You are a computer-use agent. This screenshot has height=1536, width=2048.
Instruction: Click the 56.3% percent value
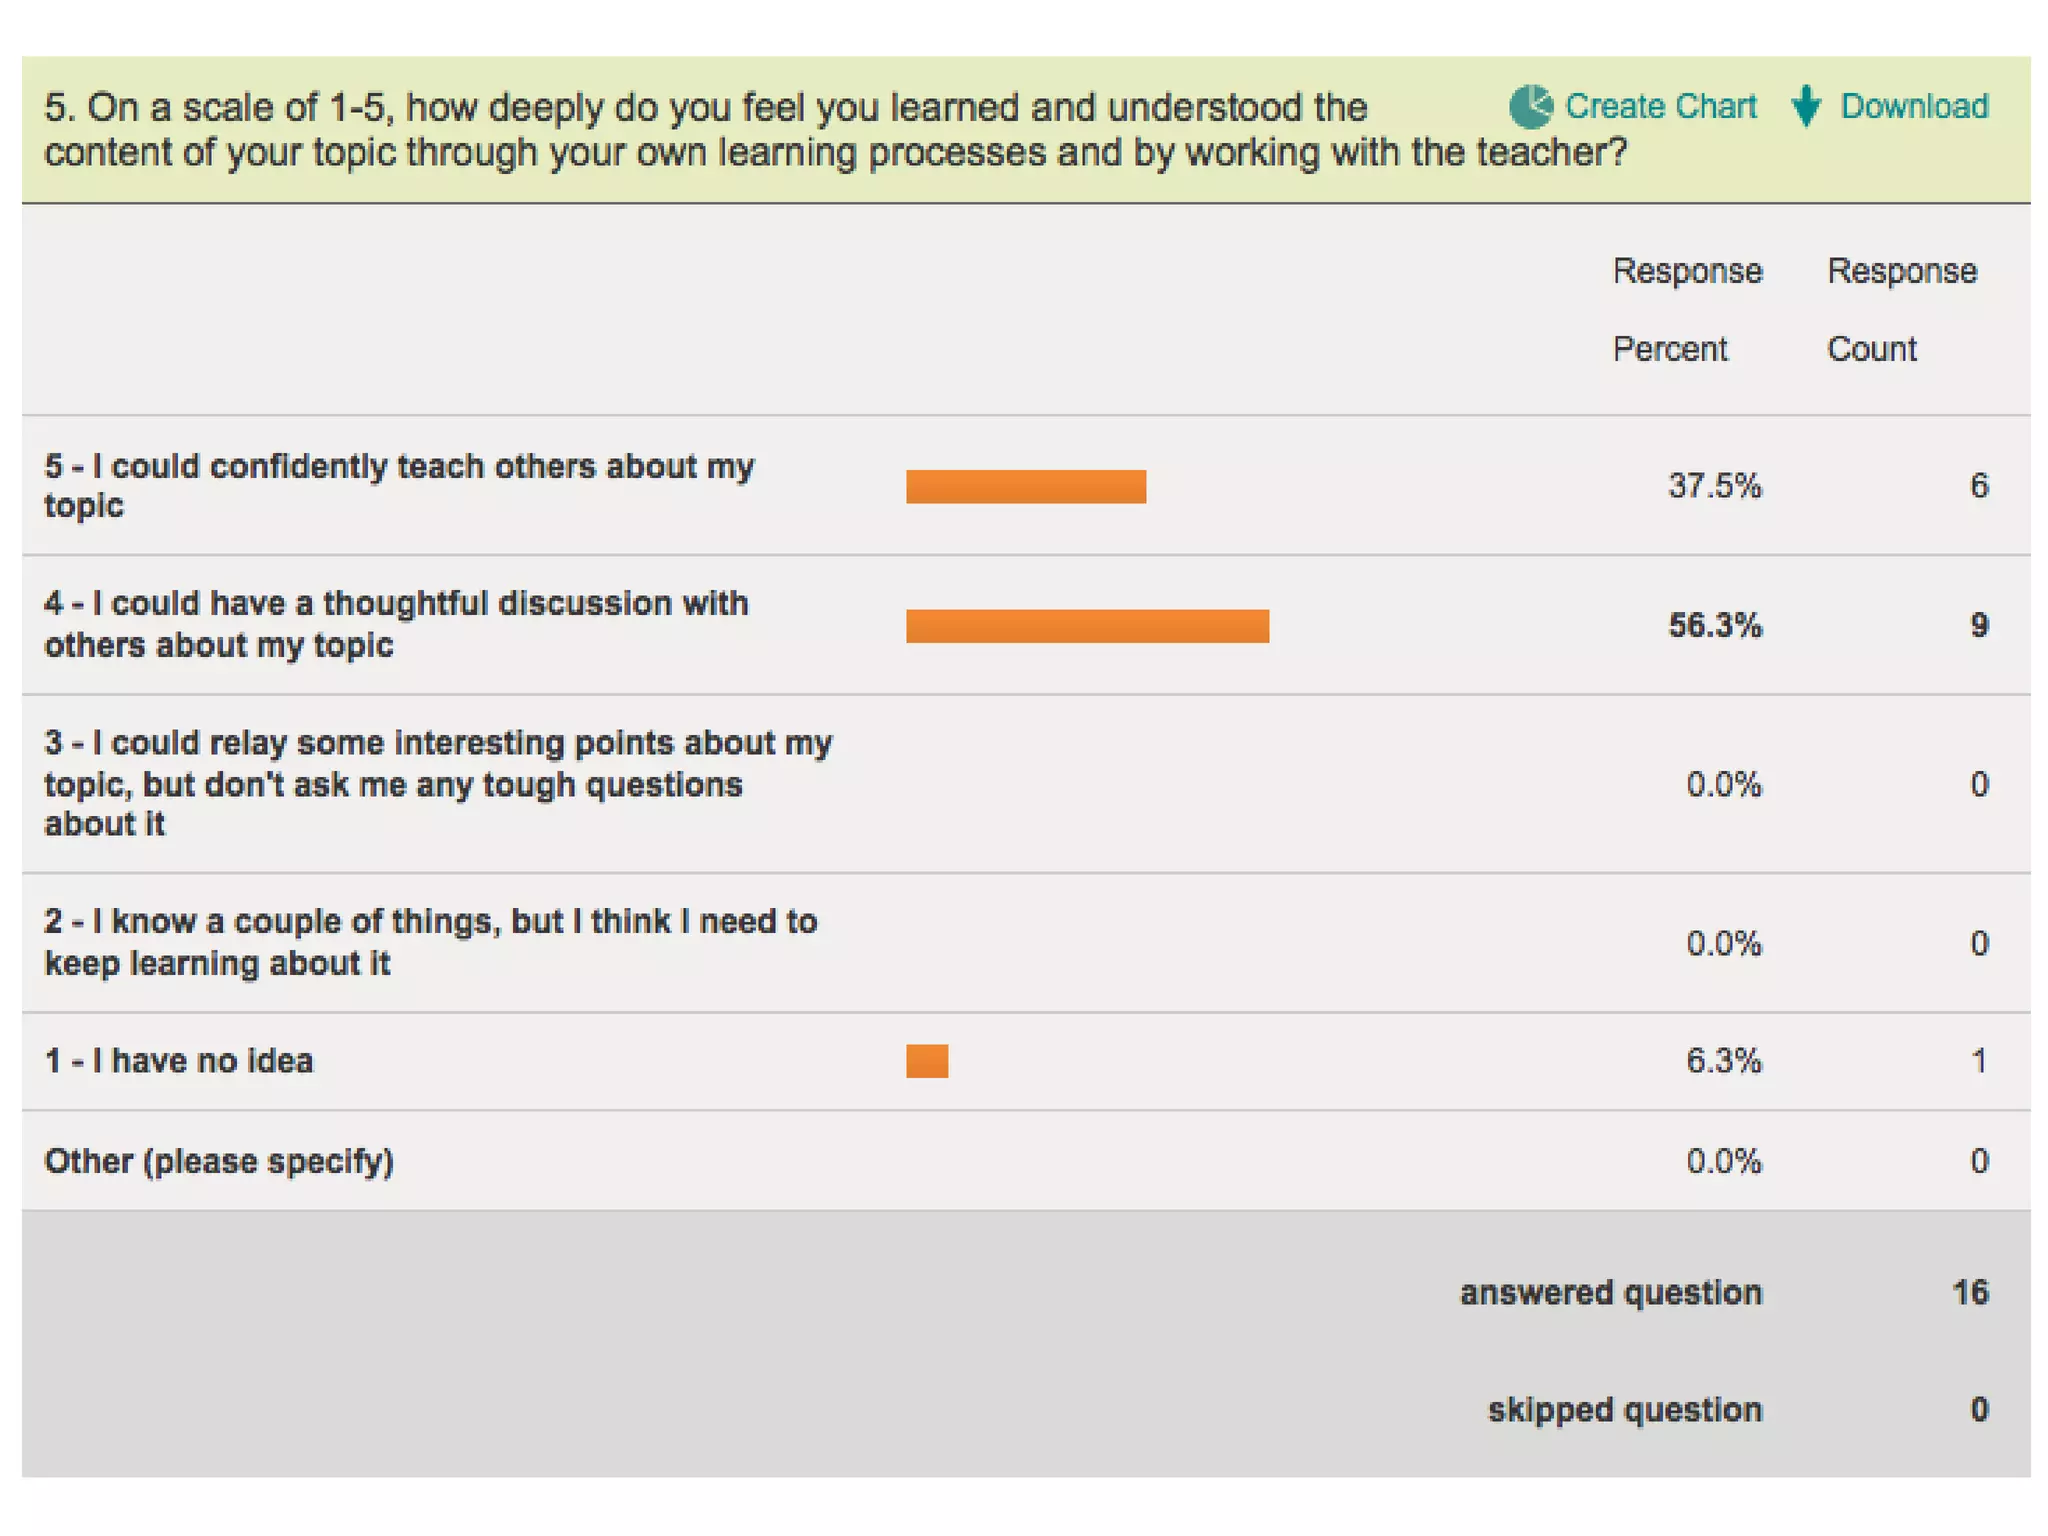click(x=1714, y=626)
